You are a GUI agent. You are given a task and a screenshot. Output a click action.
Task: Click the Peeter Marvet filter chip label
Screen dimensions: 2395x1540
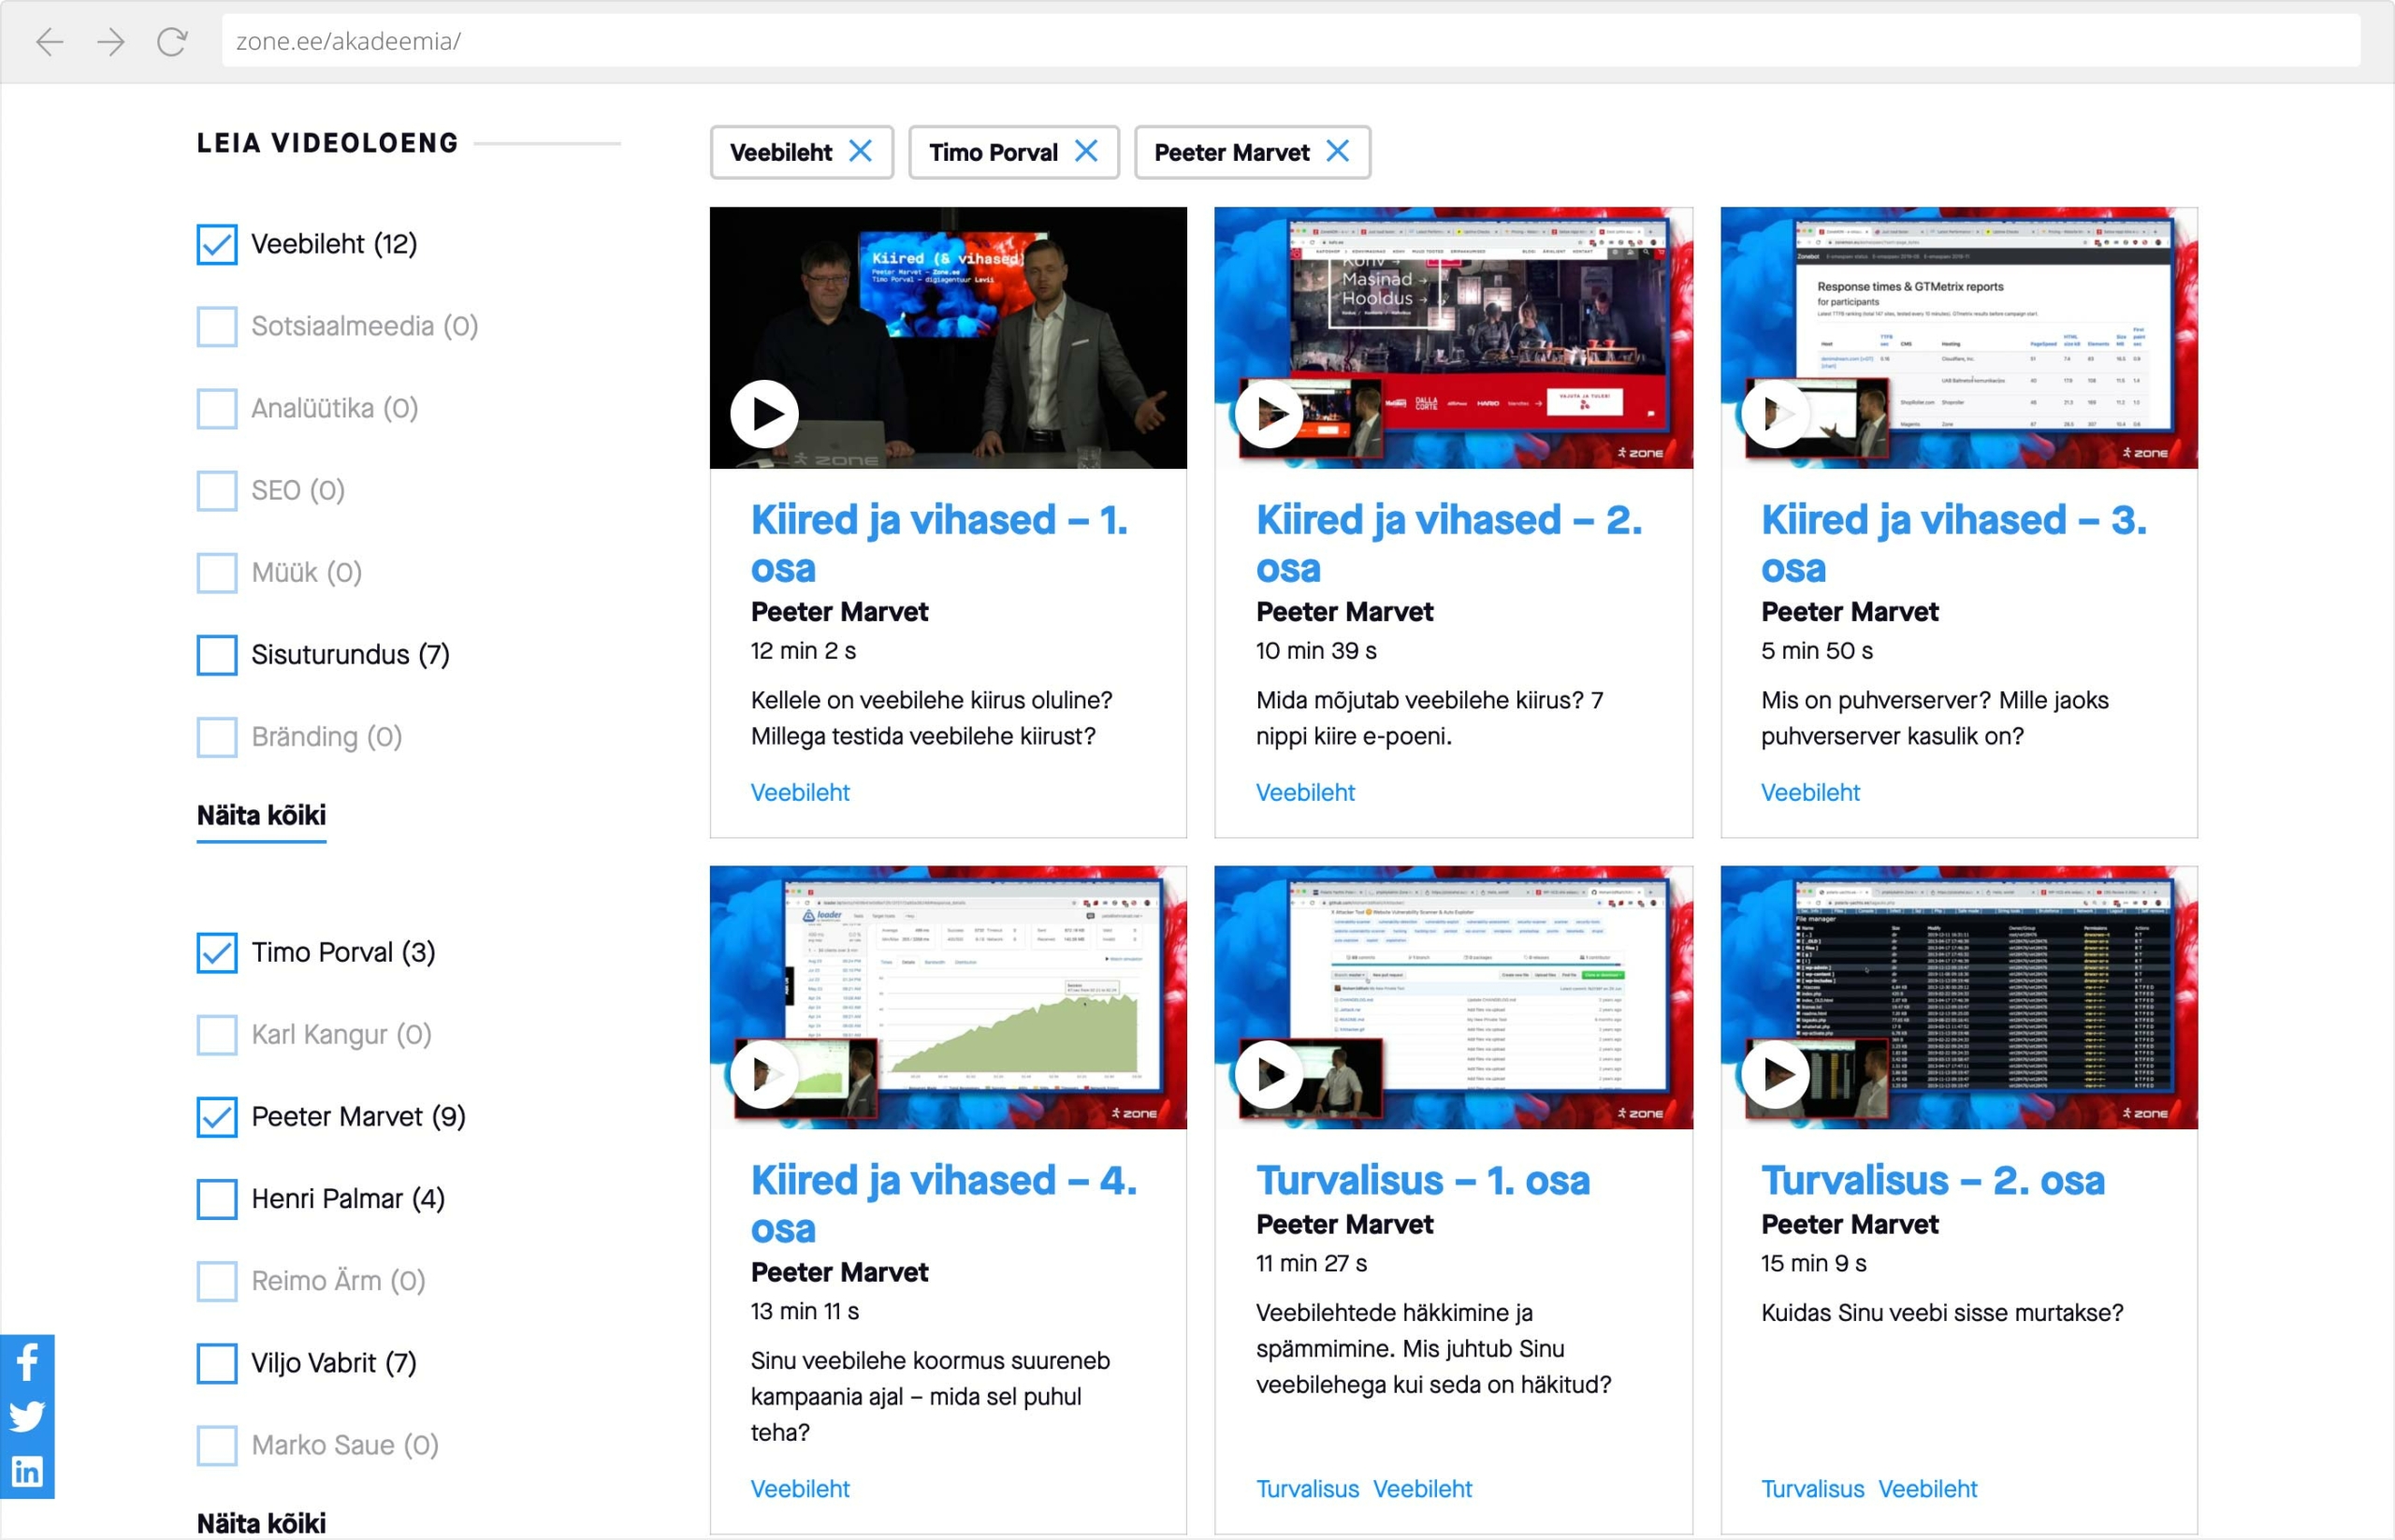pos(1231,152)
